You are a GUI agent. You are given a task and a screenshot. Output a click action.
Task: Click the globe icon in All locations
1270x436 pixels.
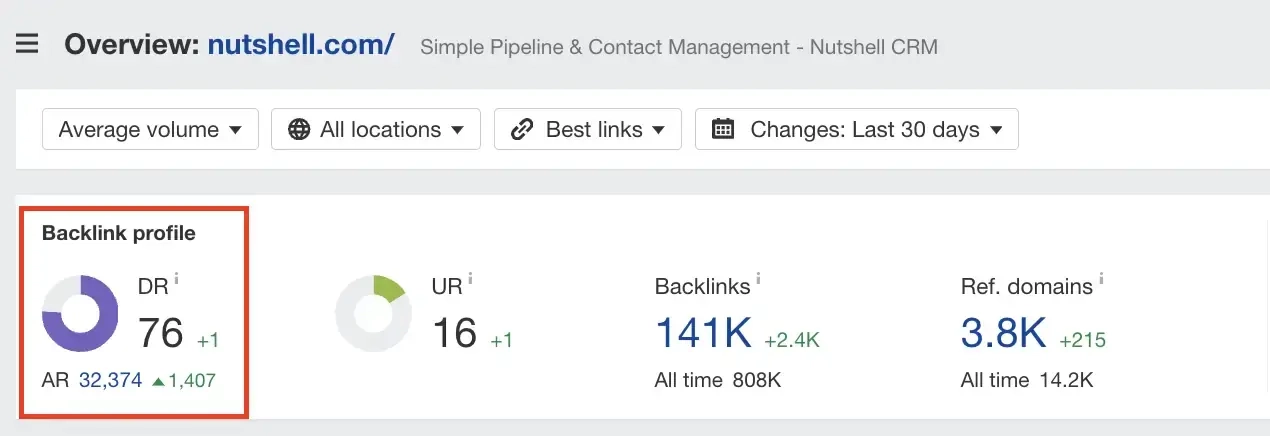pos(298,130)
